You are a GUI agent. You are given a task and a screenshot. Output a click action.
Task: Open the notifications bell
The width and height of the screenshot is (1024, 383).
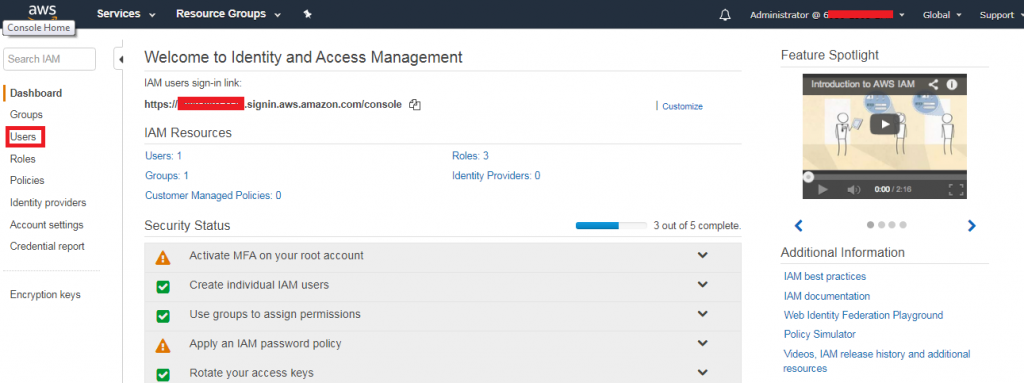coord(725,15)
